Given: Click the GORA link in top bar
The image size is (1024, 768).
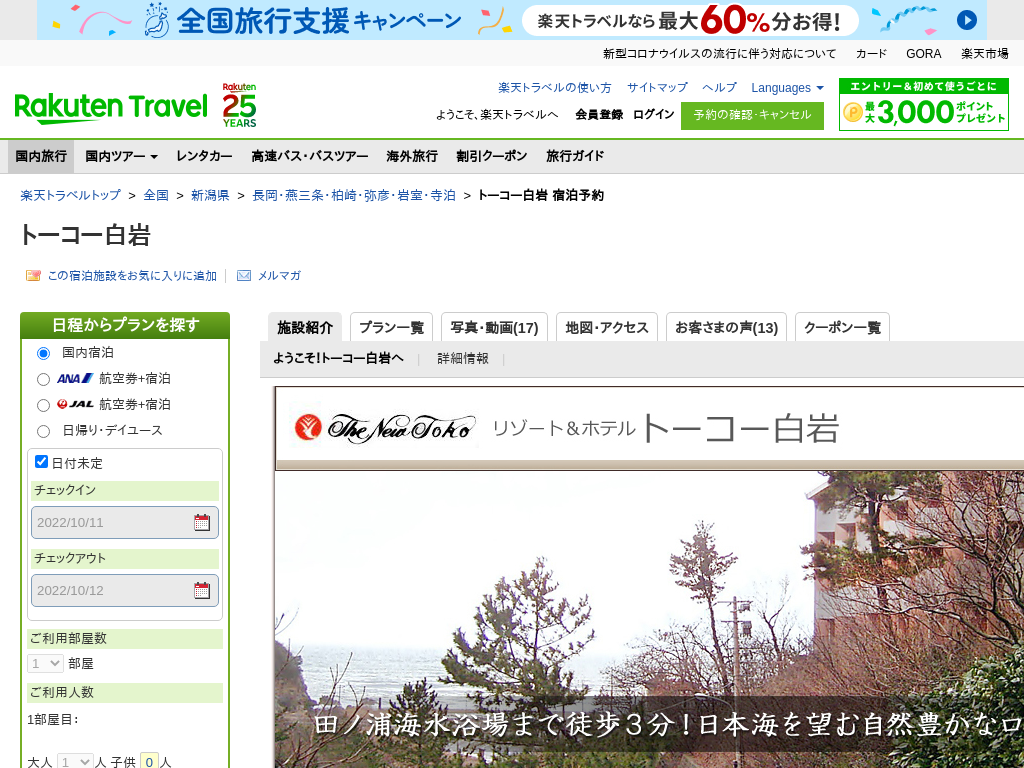Looking at the screenshot, I should click(923, 54).
